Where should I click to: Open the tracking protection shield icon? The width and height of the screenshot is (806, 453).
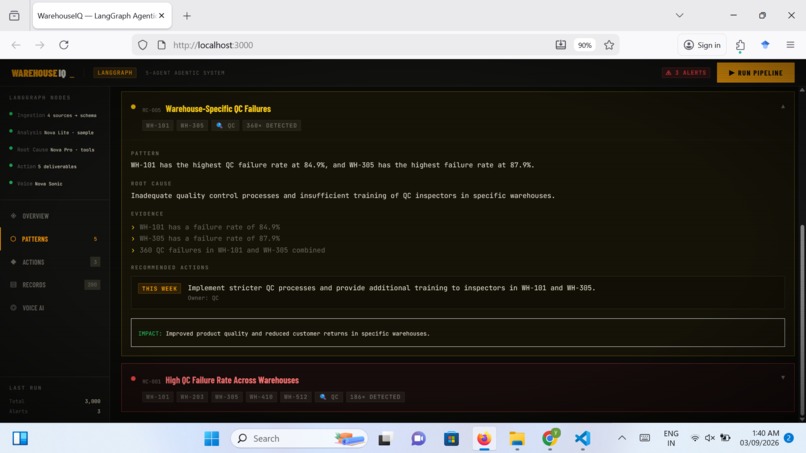[x=142, y=45]
